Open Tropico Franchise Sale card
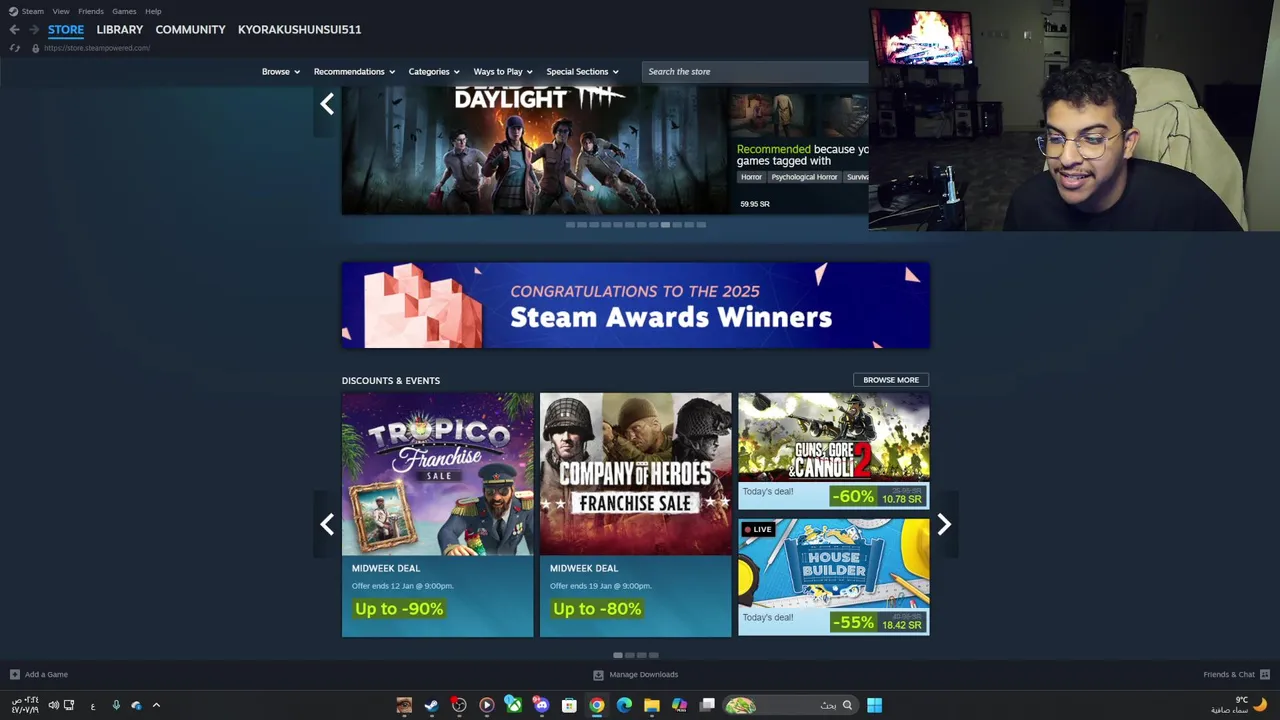Screen dimensions: 1280x720 438,515
